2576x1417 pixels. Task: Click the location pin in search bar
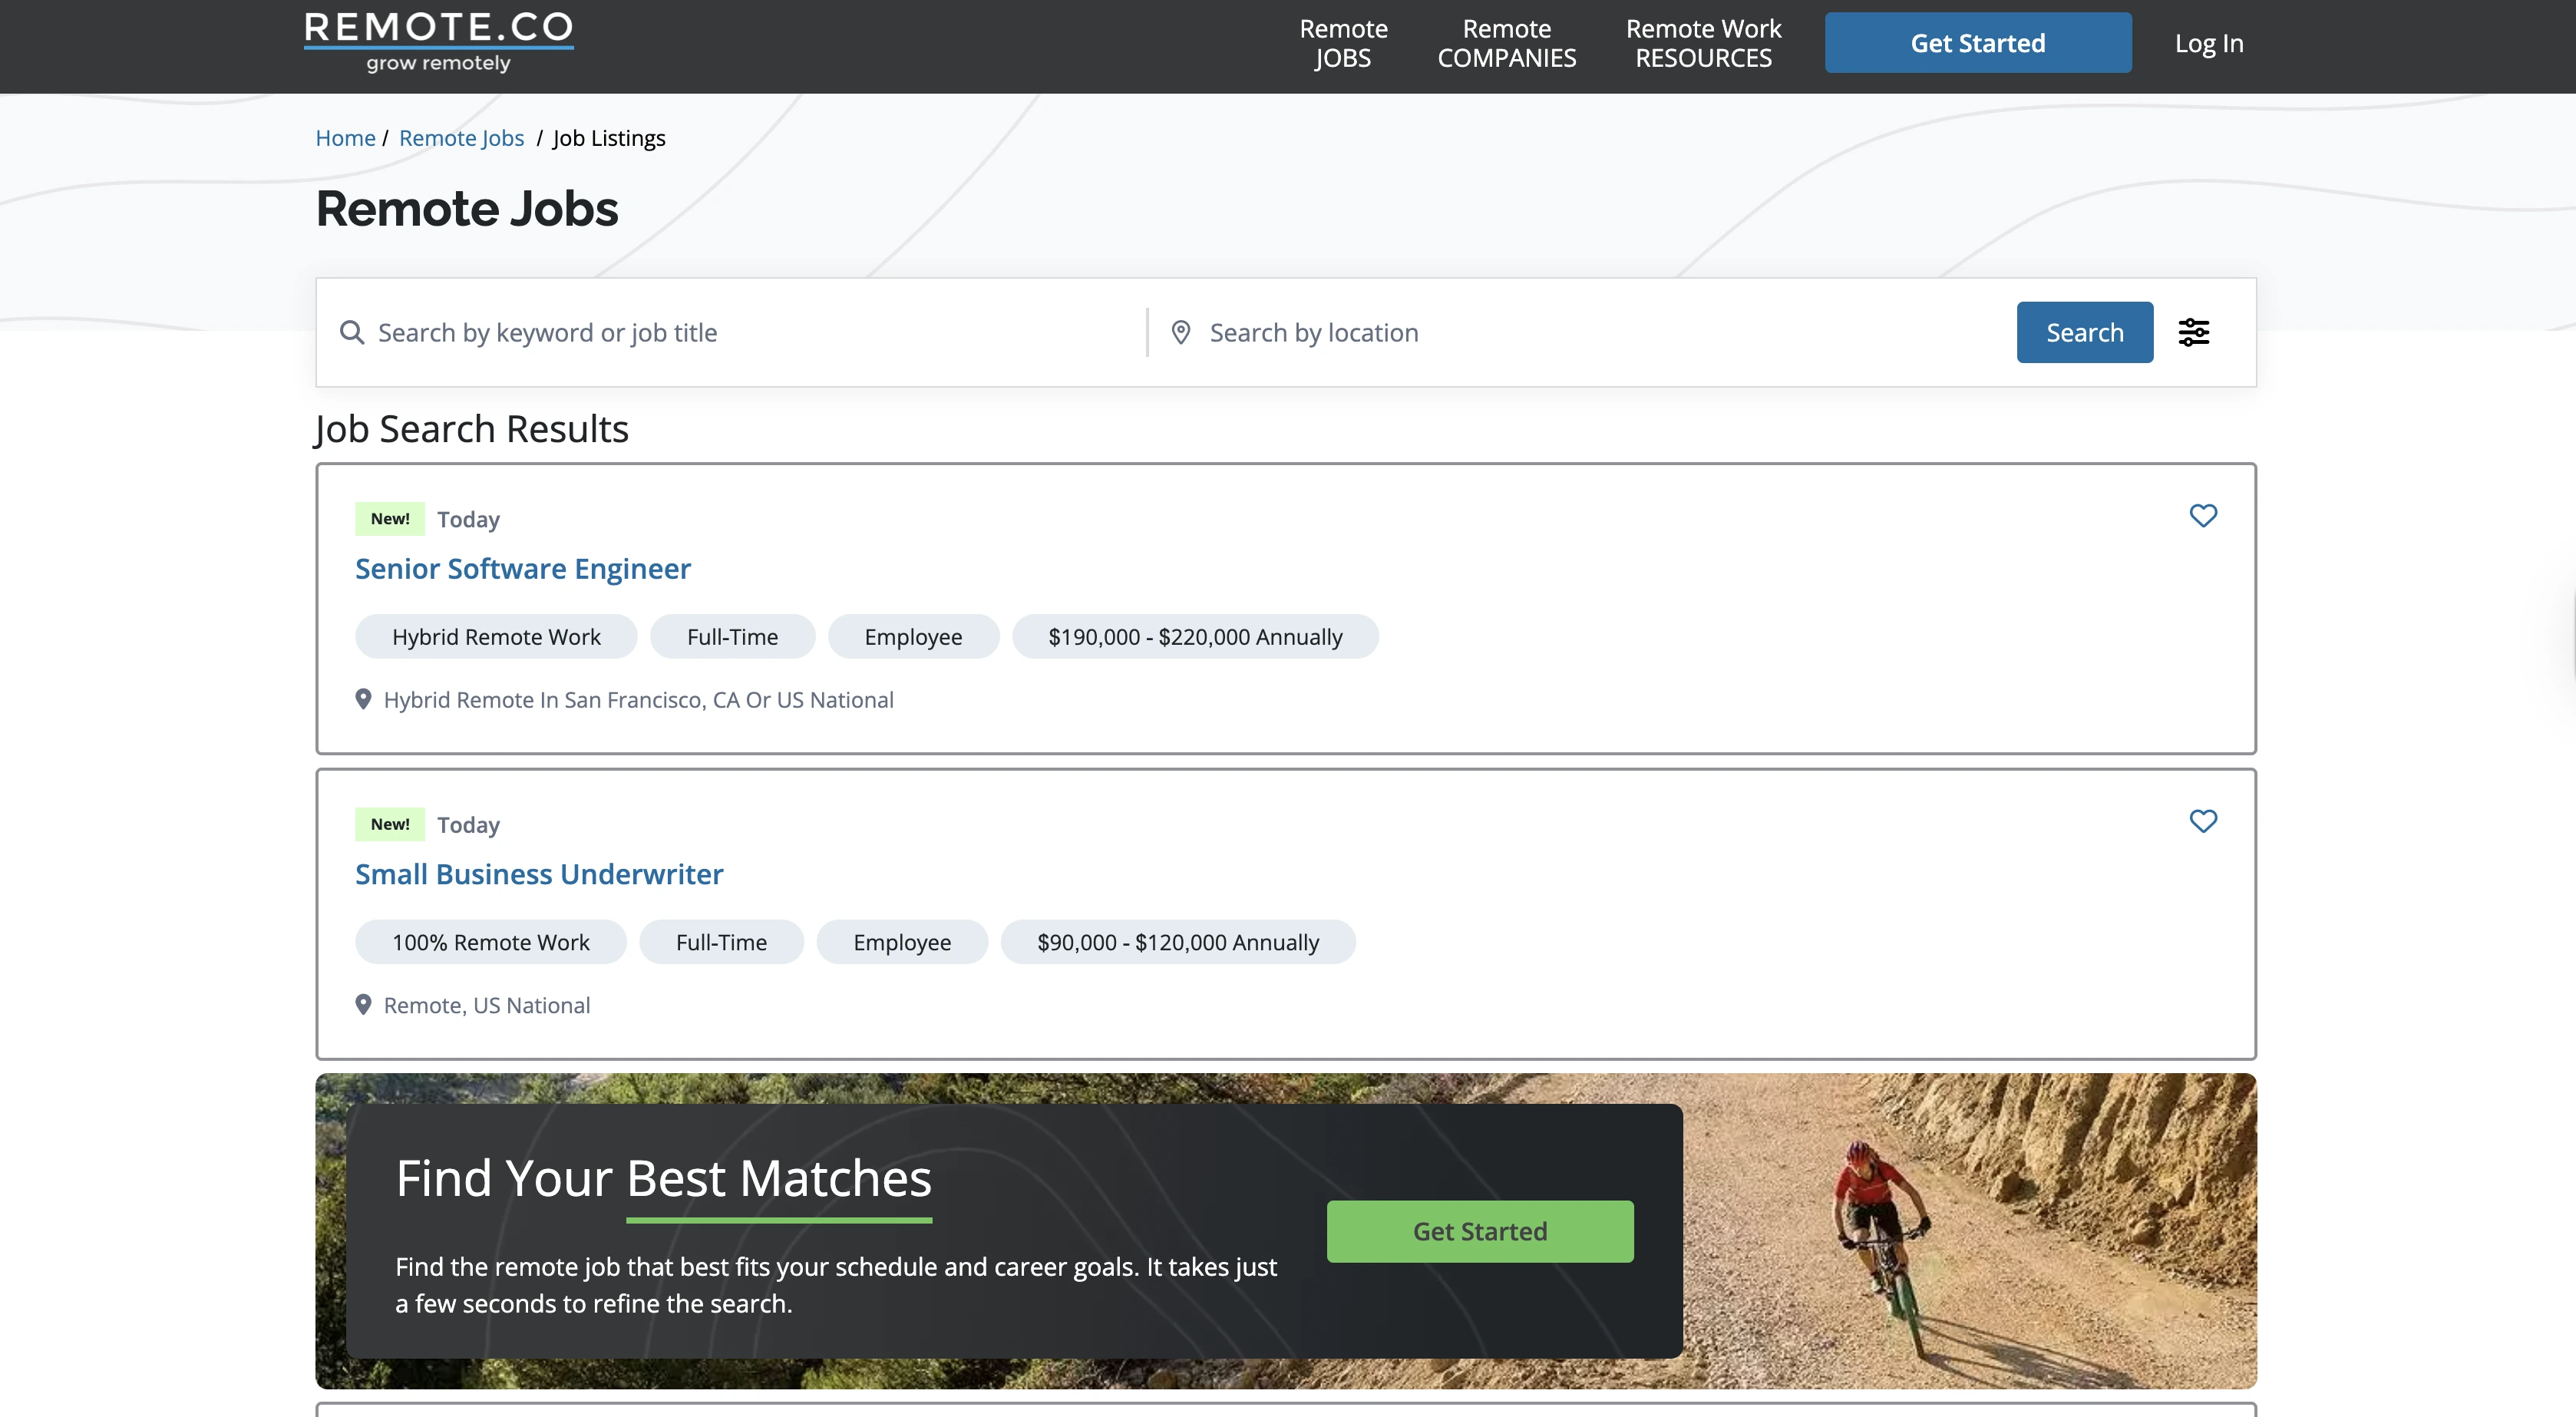click(x=1181, y=332)
